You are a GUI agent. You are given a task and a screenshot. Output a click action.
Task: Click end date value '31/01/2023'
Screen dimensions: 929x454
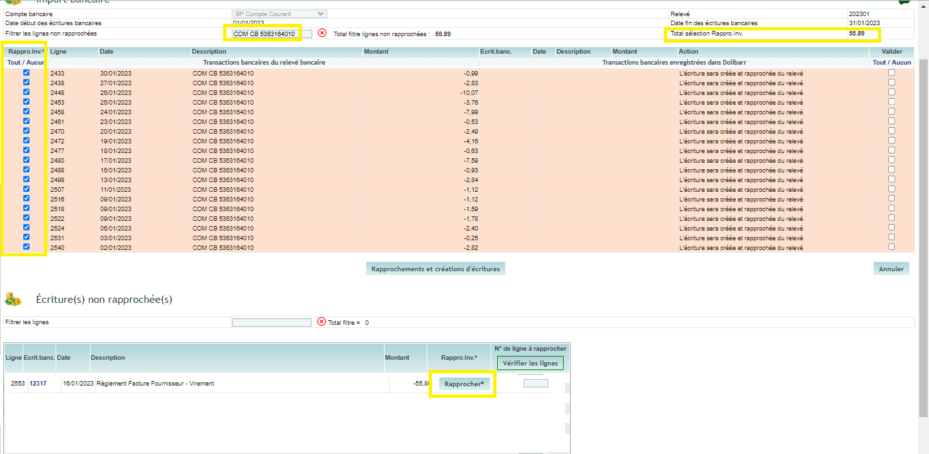click(x=864, y=23)
